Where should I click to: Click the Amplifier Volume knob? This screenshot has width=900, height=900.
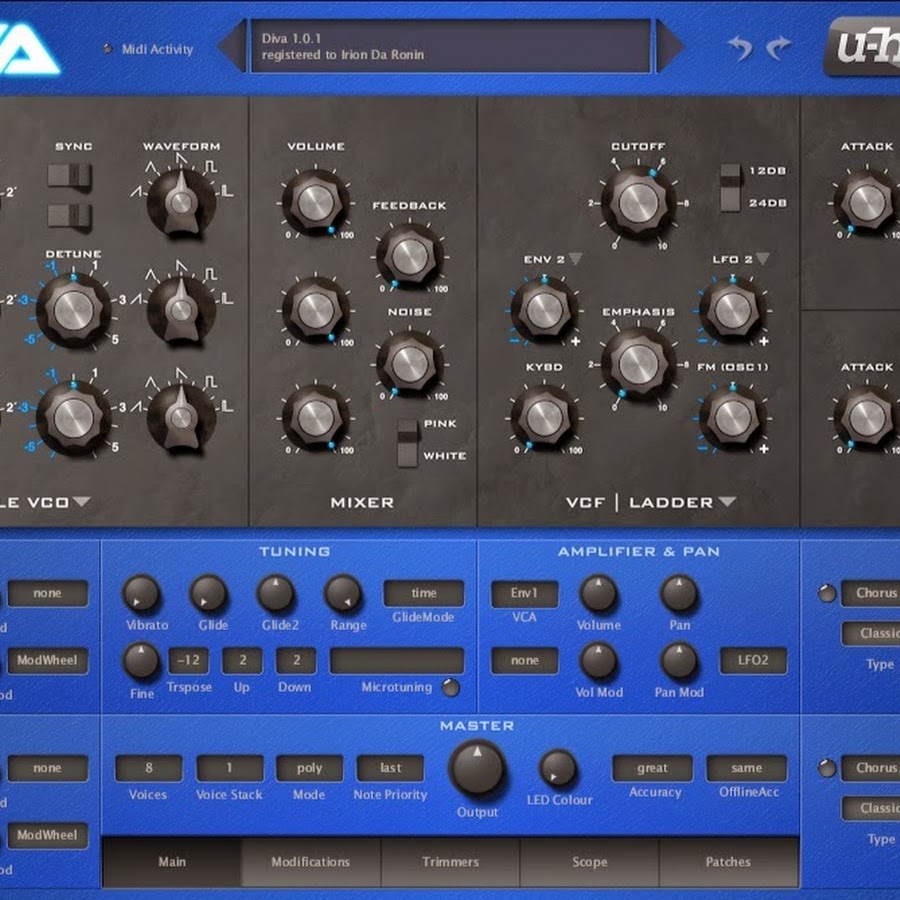pyautogui.click(x=598, y=593)
